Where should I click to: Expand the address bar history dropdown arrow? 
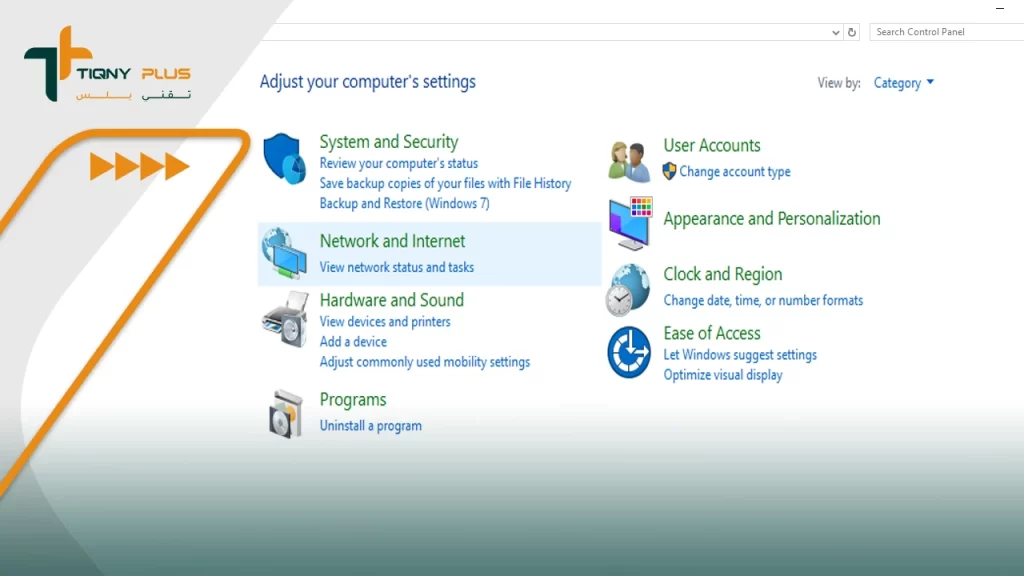click(x=836, y=32)
